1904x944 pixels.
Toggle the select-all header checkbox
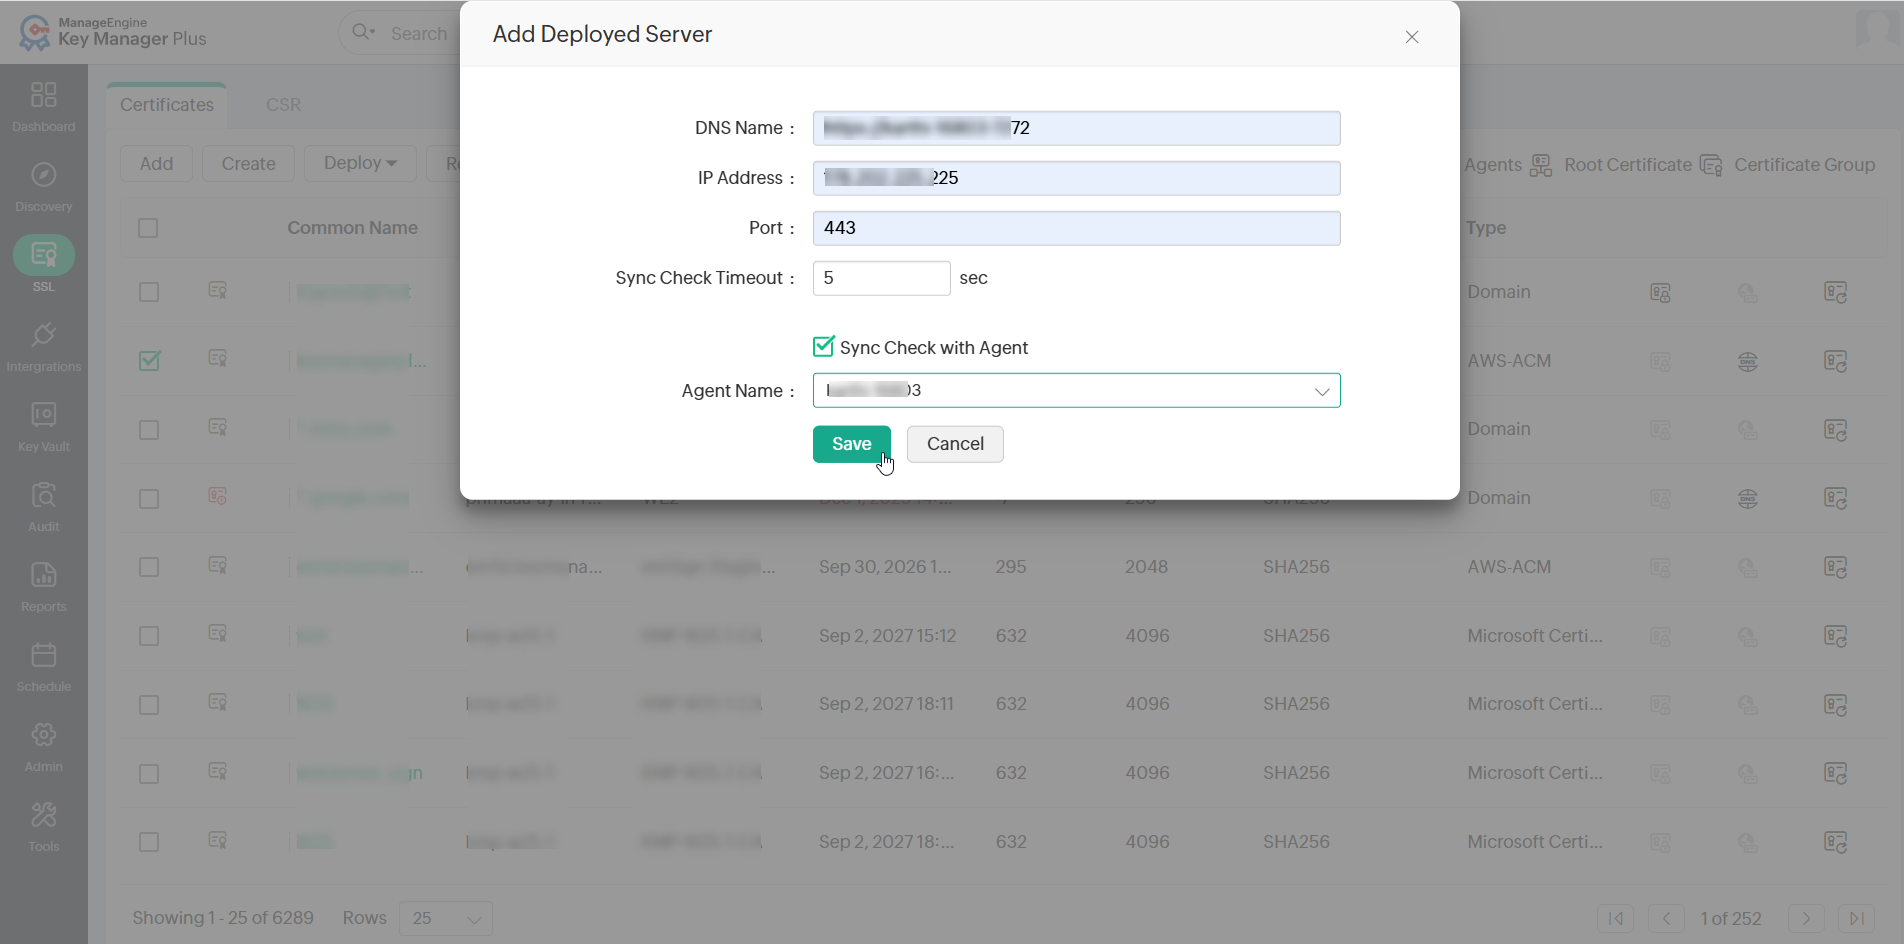click(x=148, y=228)
